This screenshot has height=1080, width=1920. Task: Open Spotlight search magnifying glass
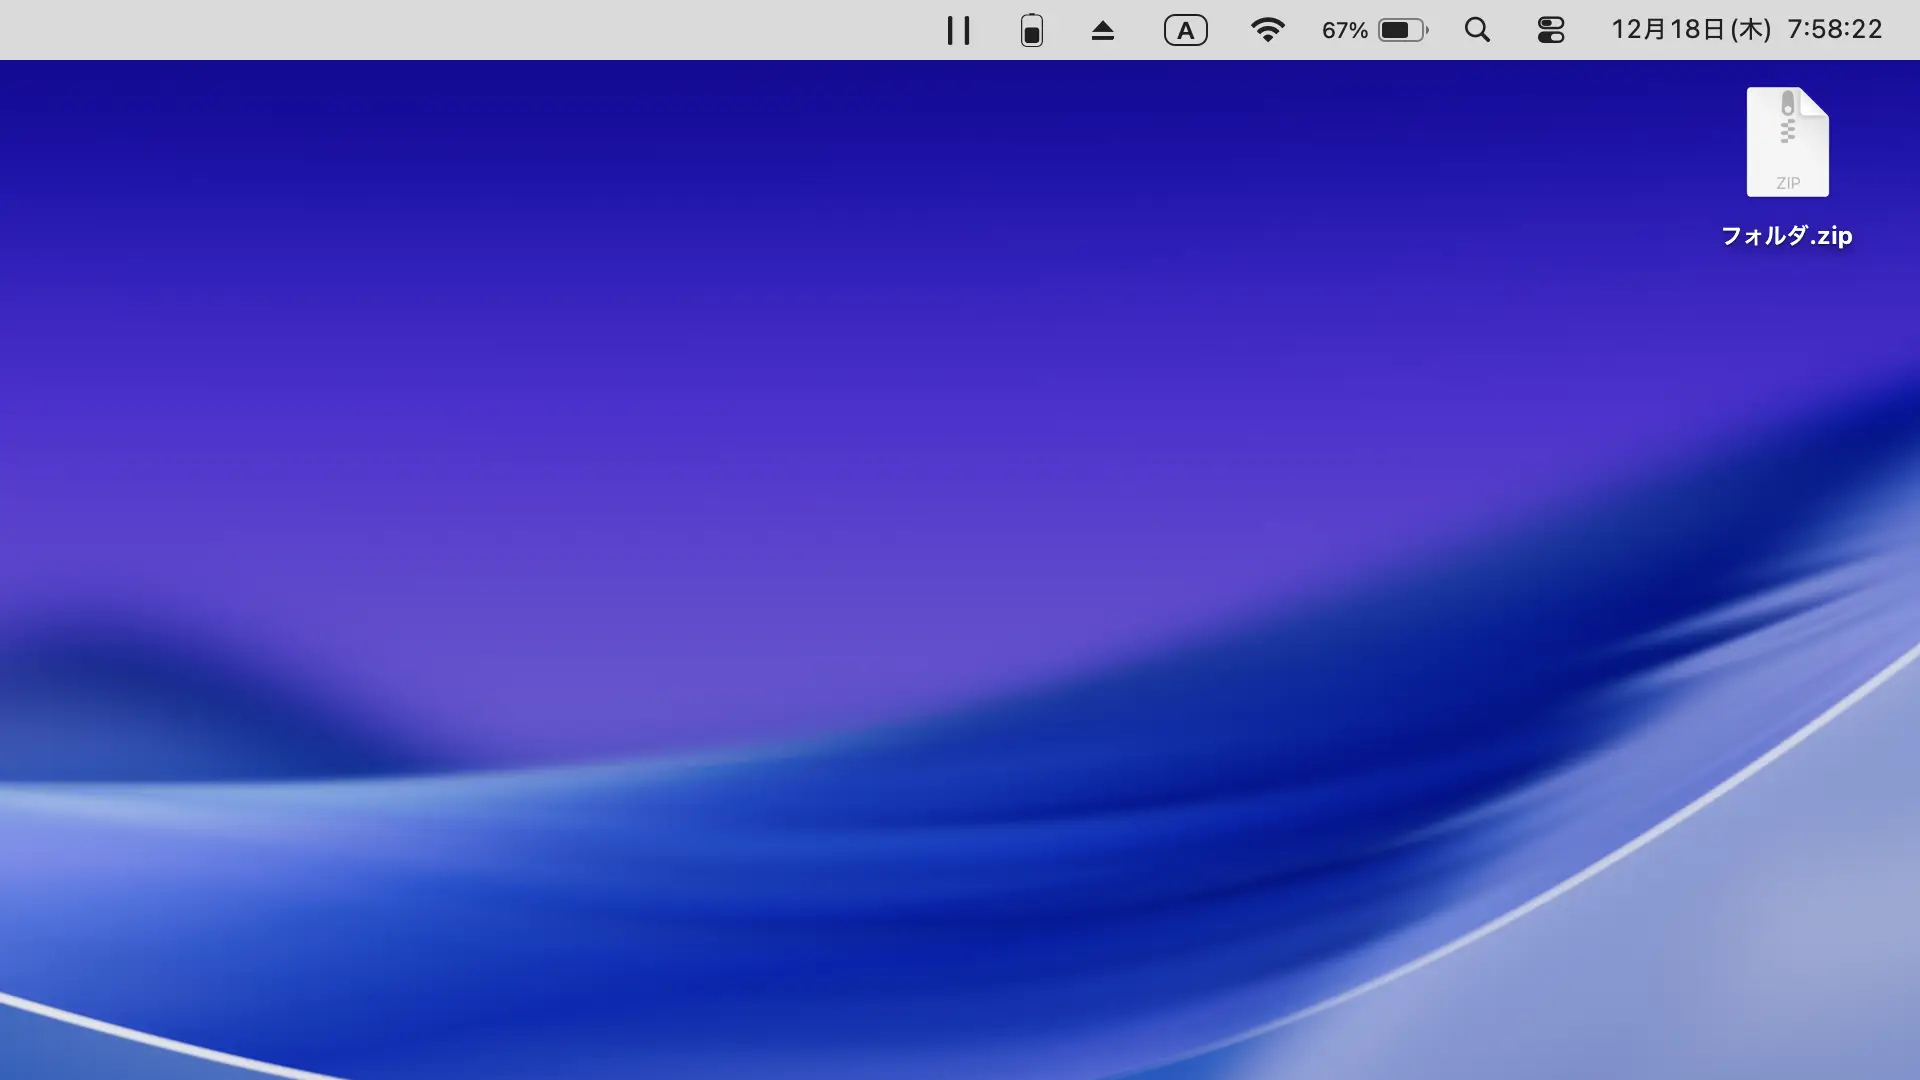pos(1477,30)
